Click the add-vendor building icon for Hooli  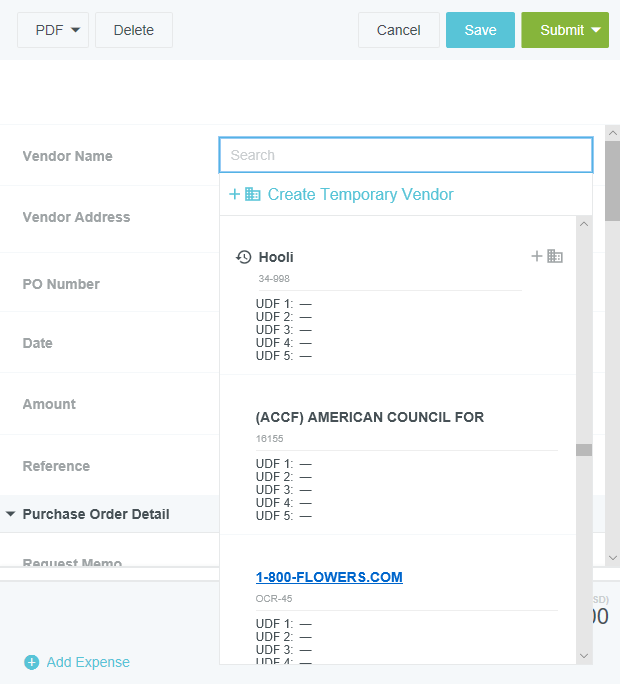548,256
